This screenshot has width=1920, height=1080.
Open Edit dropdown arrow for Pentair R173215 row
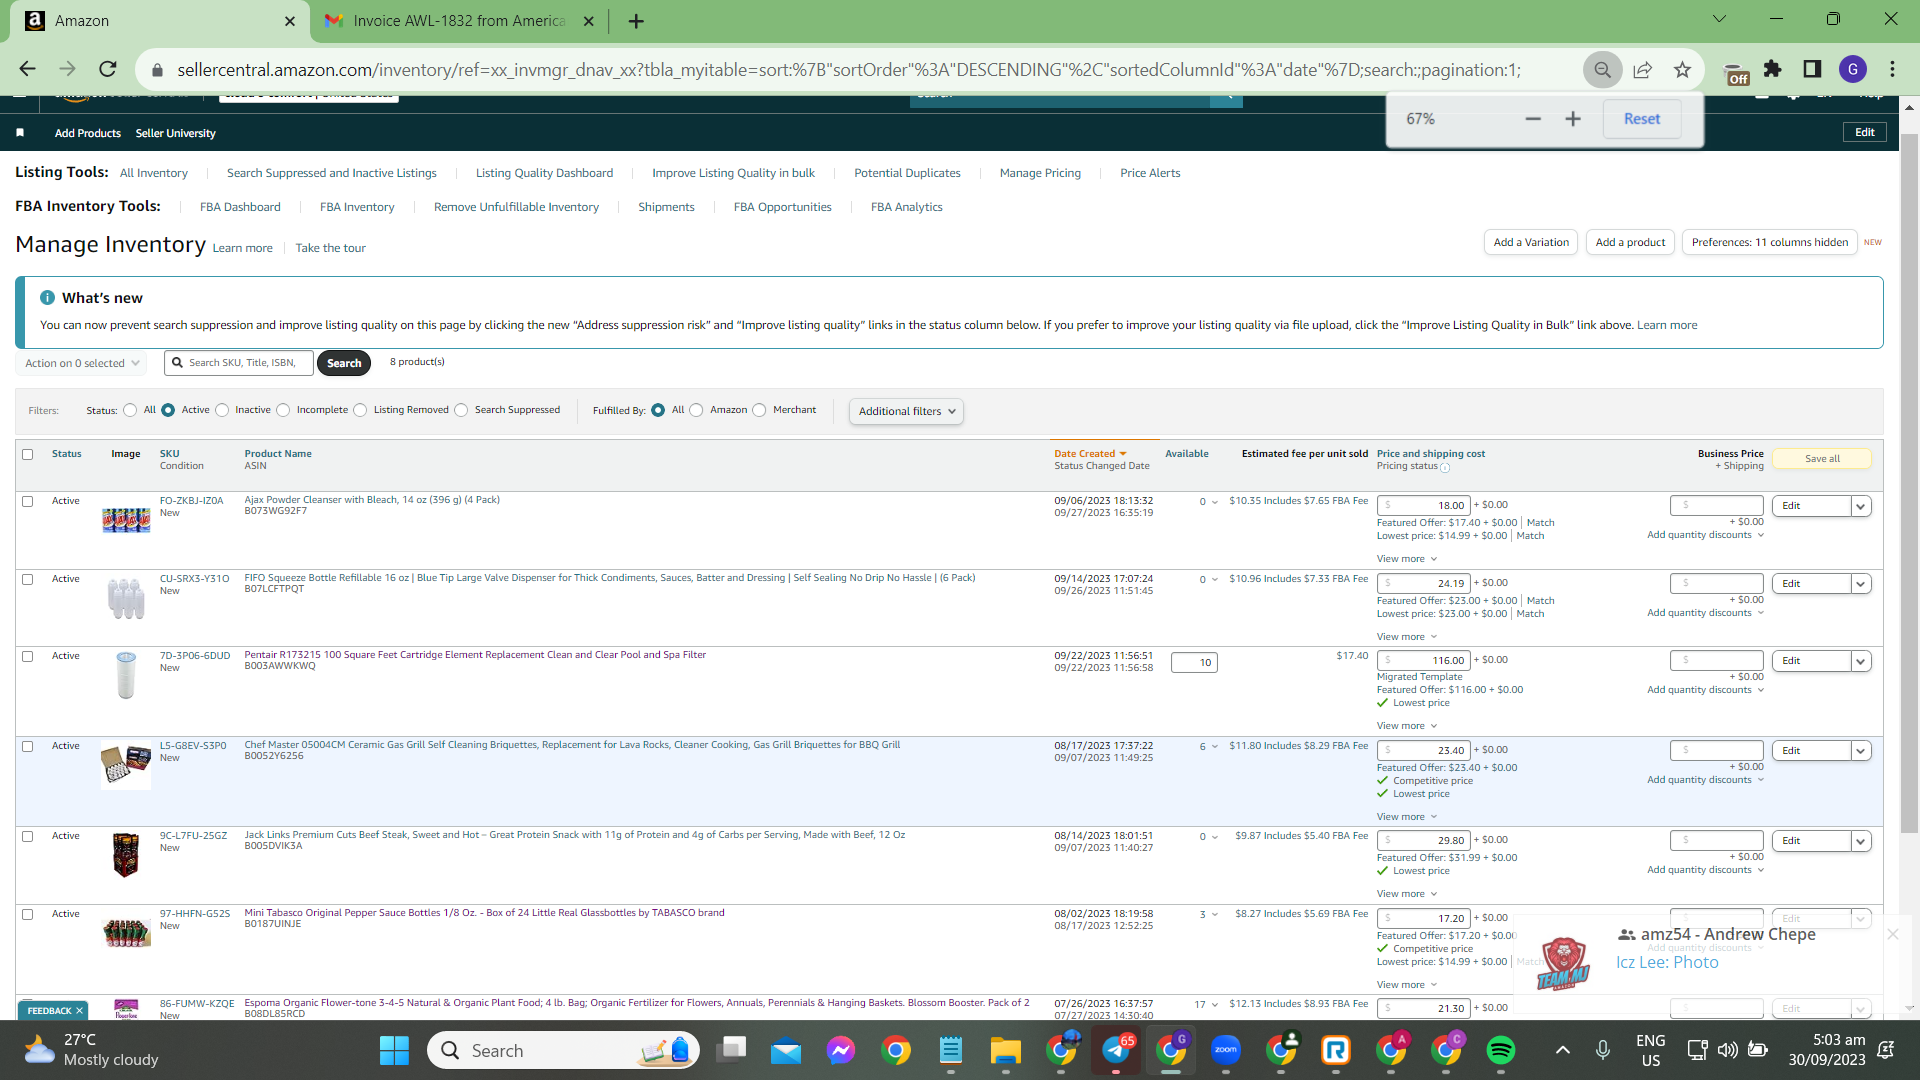1860,661
